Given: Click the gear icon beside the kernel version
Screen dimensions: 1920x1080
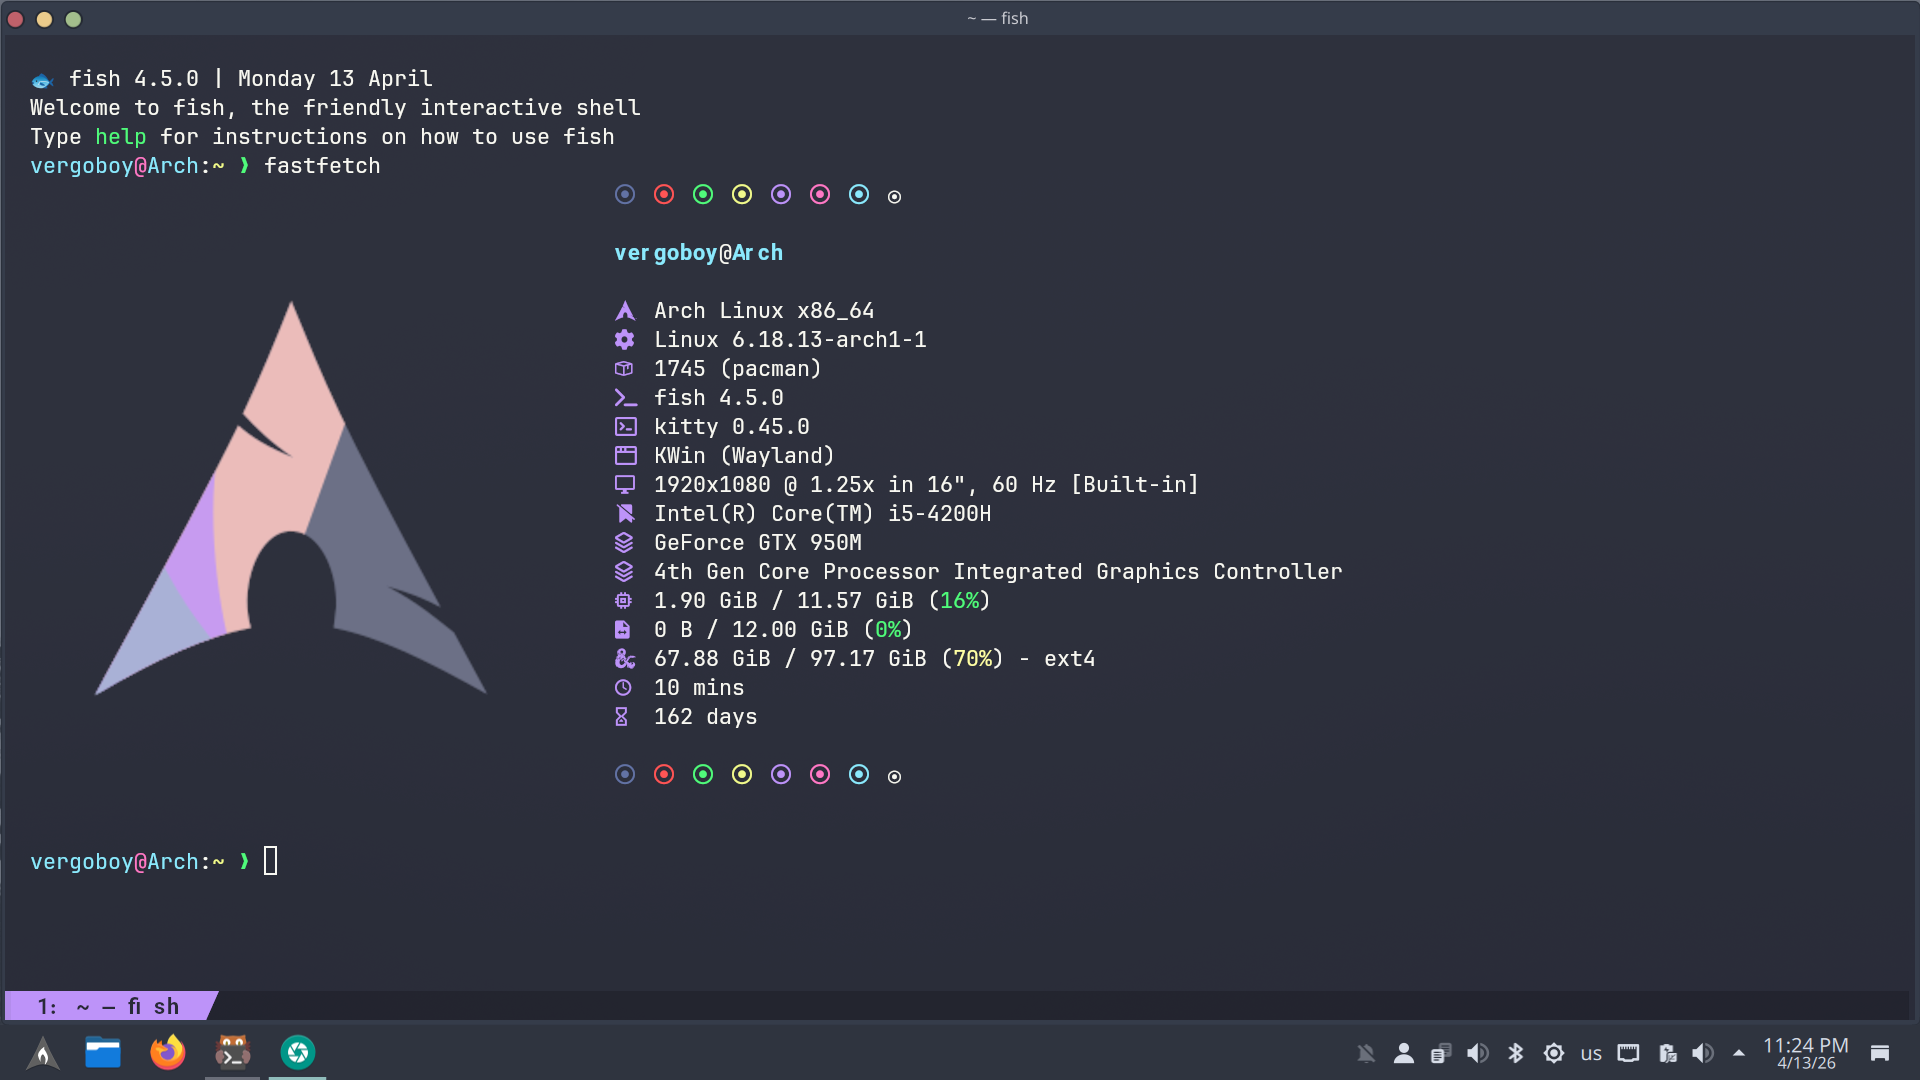Looking at the screenshot, I should pyautogui.click(x=625, y=340).
